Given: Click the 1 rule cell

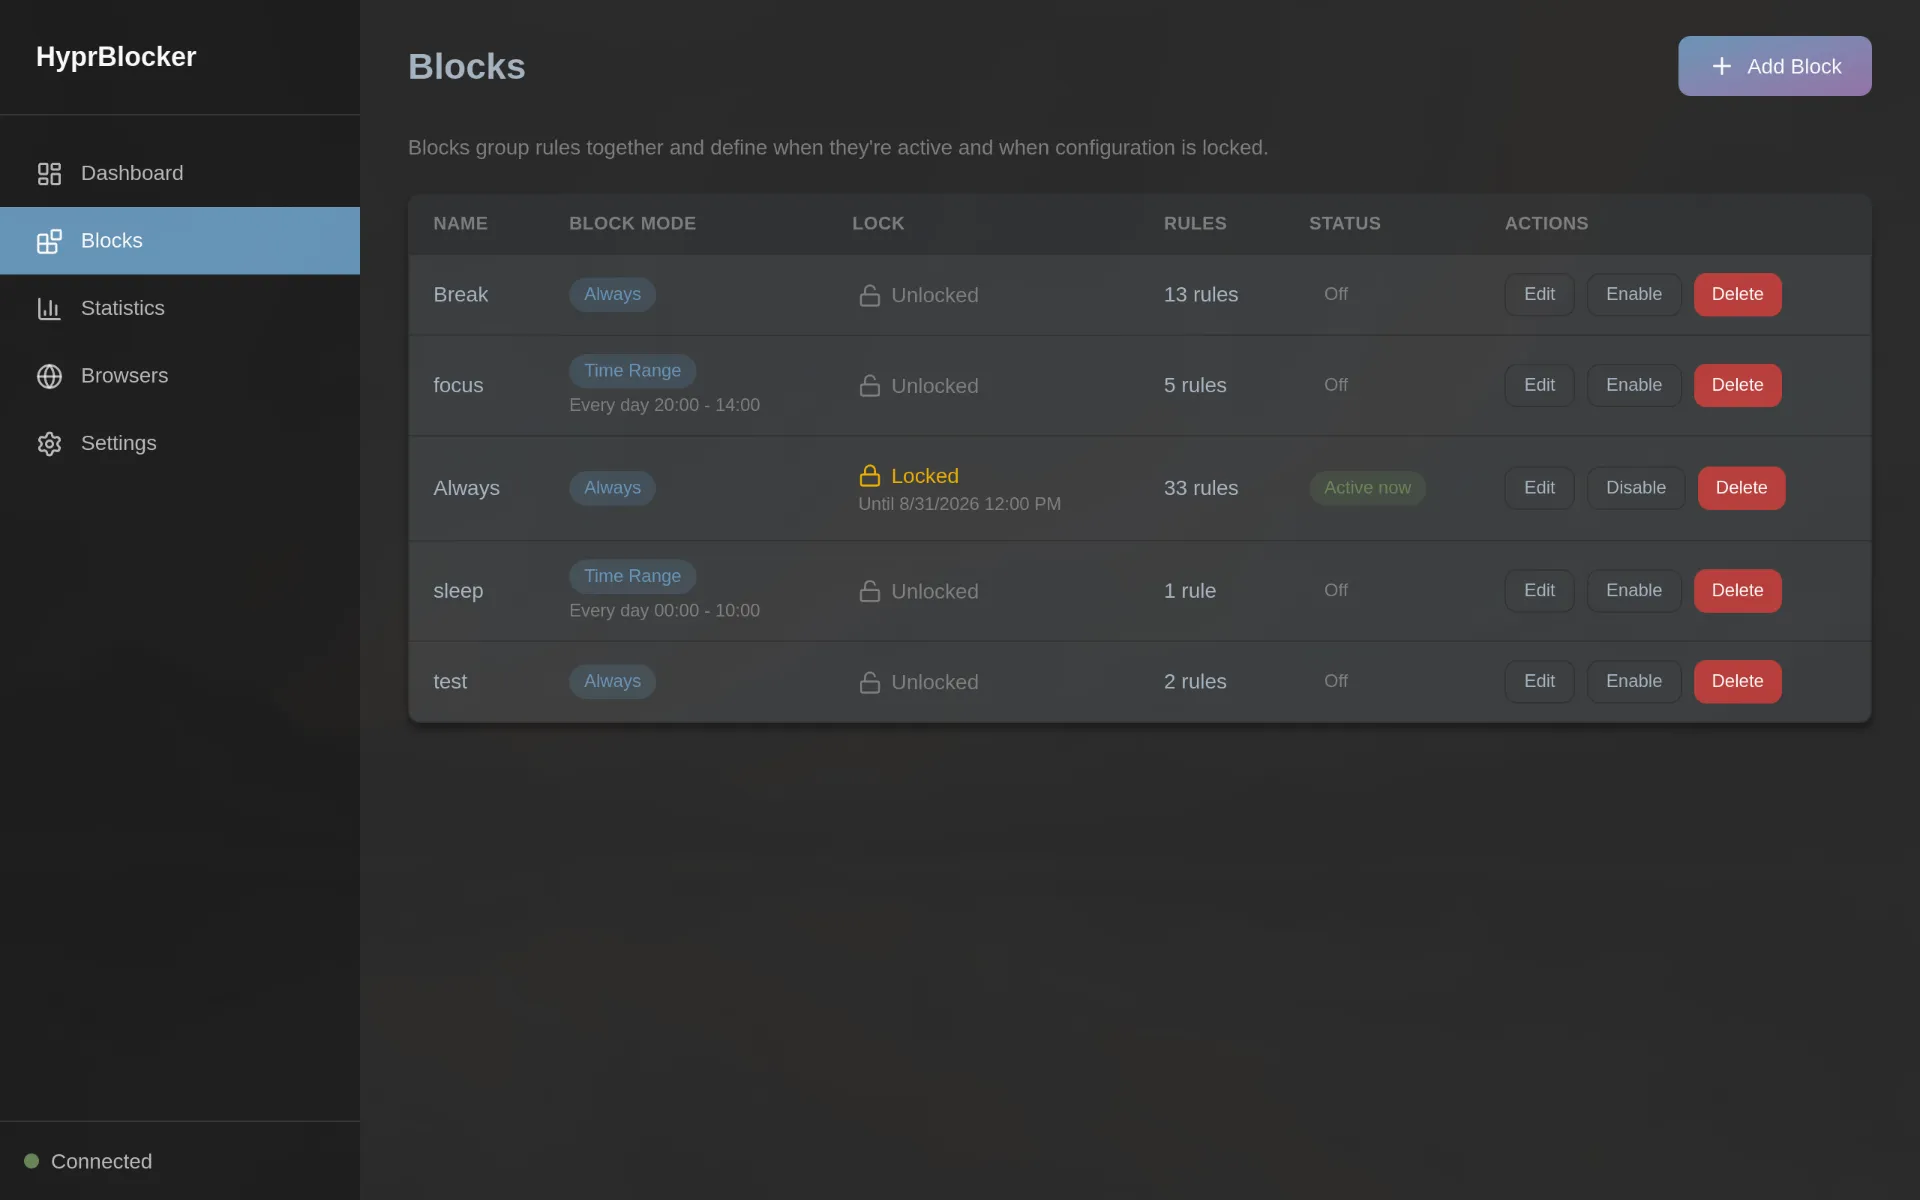Looking at the screenshot, I should coord(1189,591).
